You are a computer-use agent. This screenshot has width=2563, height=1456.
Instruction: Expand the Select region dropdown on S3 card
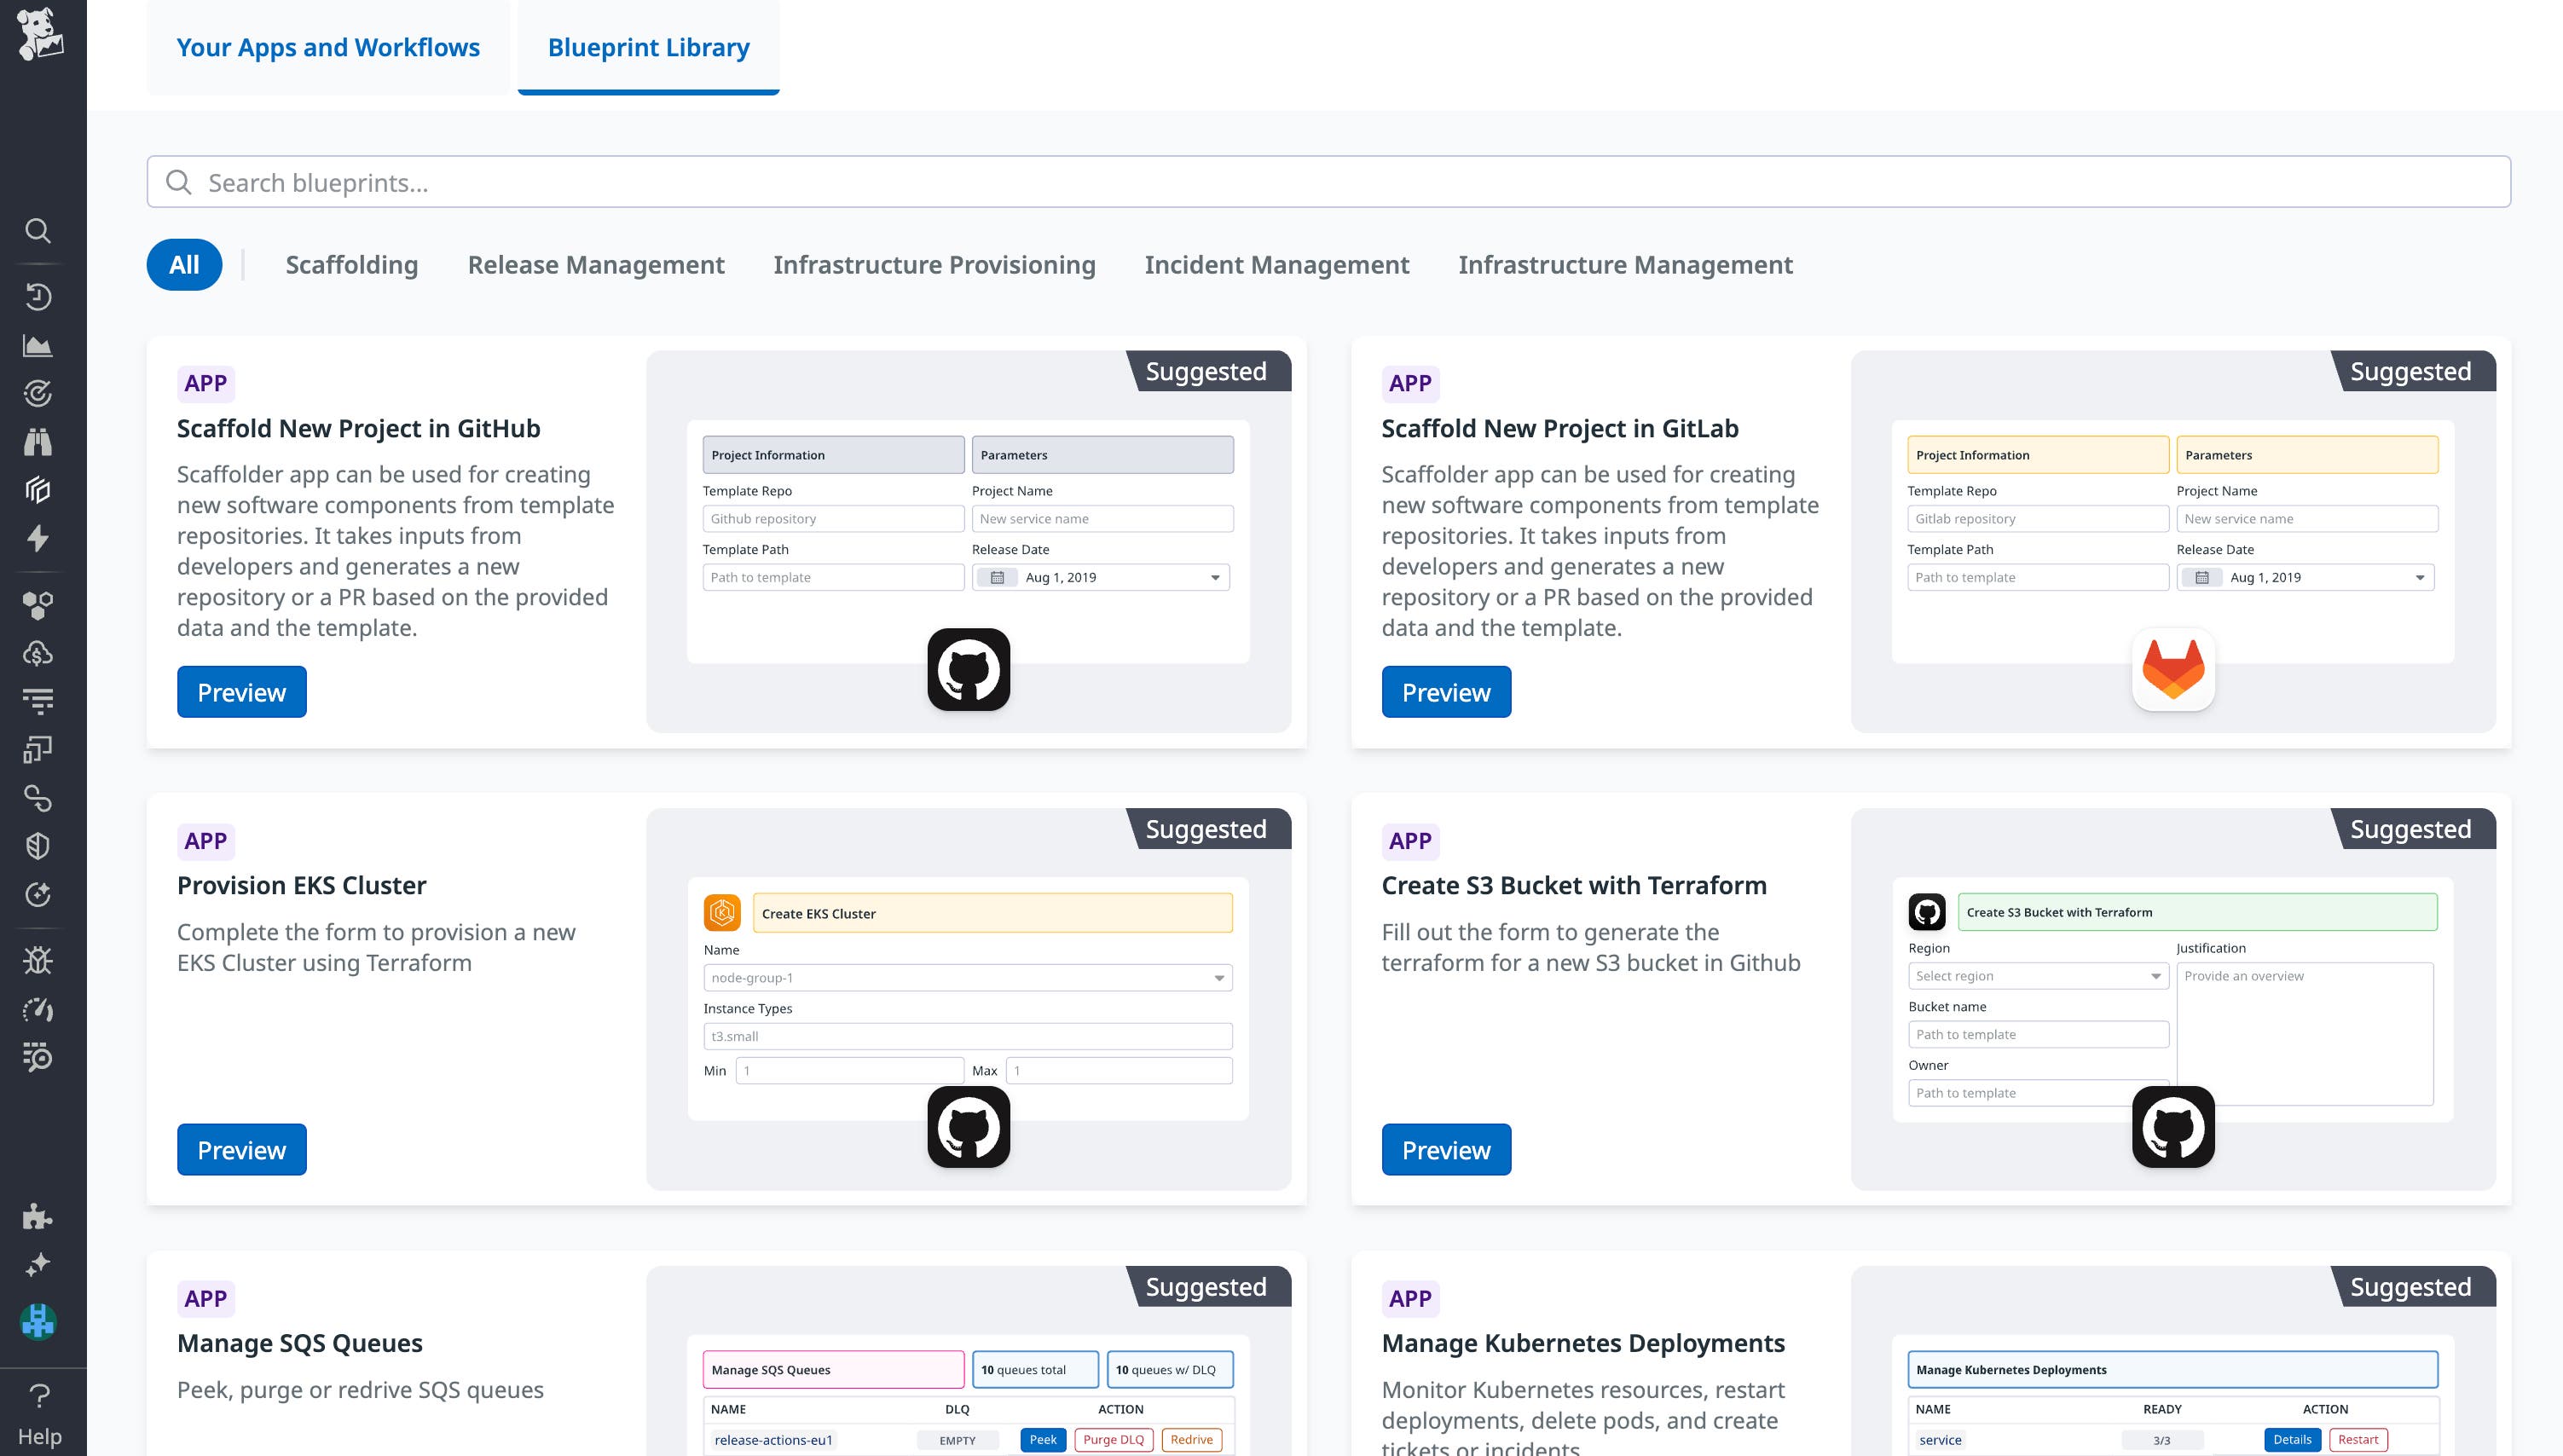(x=2038, y=975)
